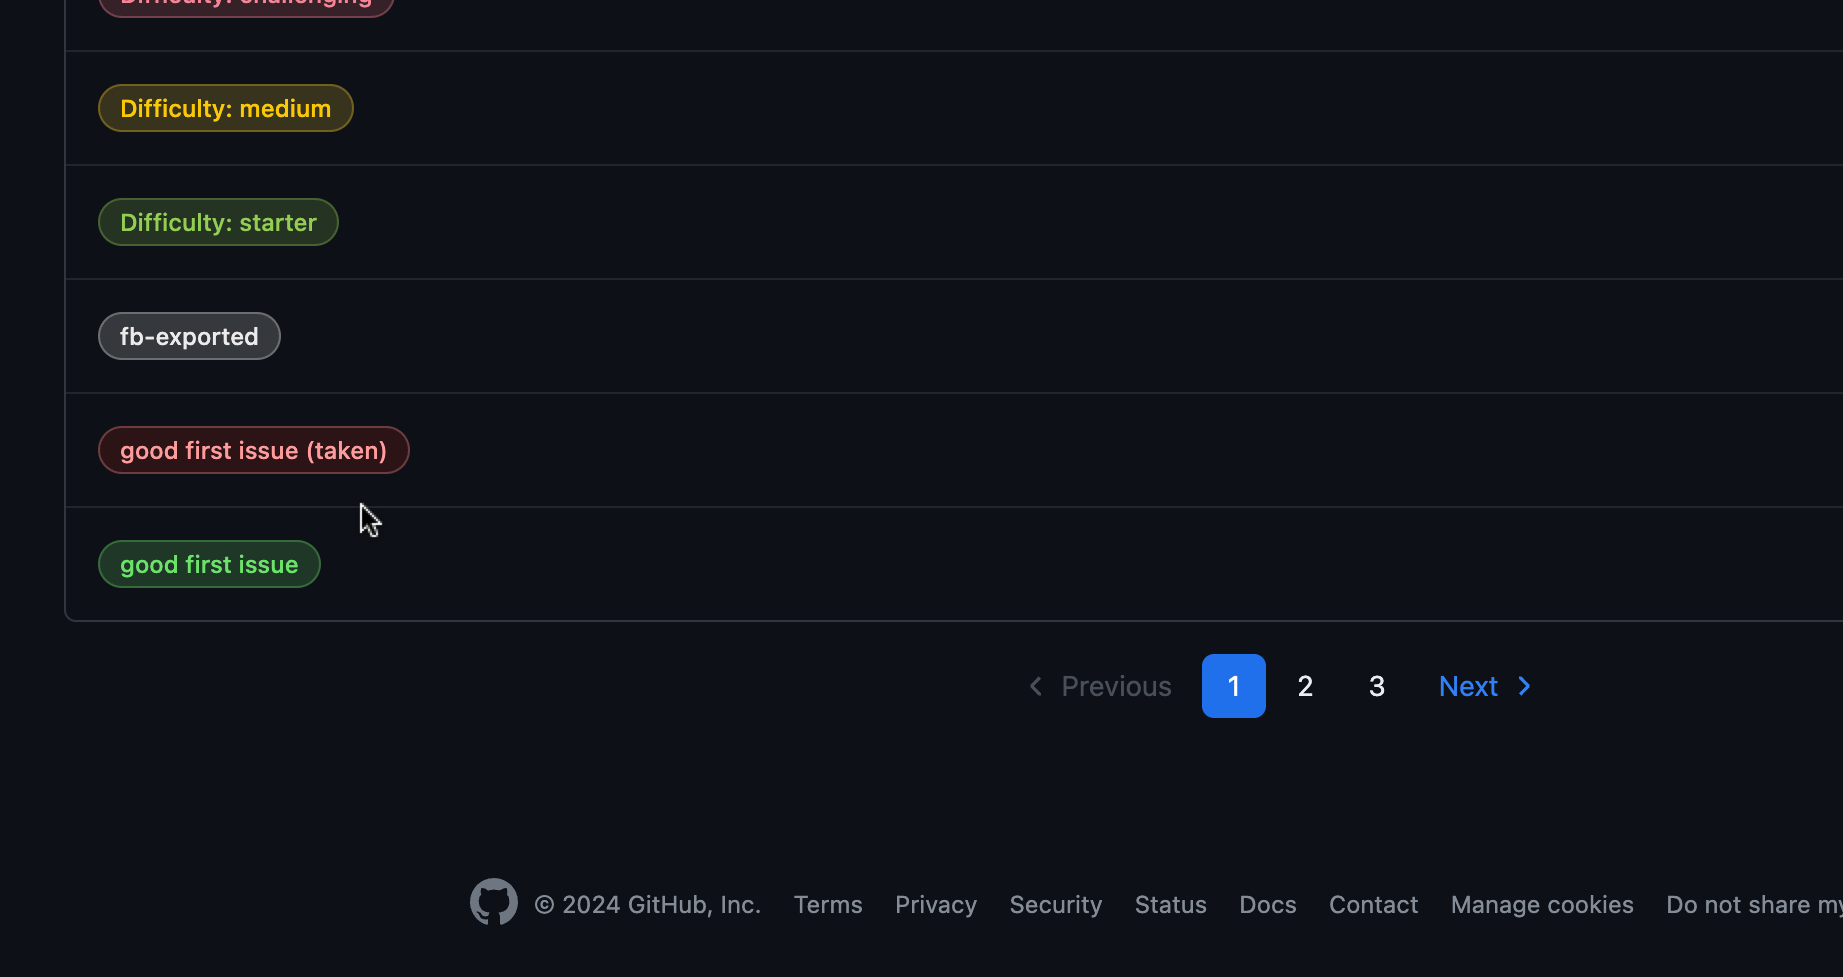The image size is (1843, 977).
Task: Click the Previous page chevron arrow
Action: [x=1036, y=686]
